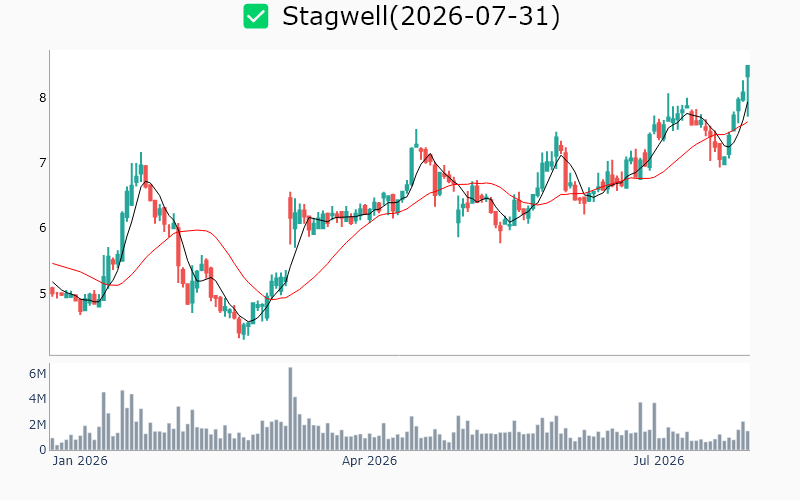Click the 6M volume axis label
The height and width of the screenshot is (500, 800).
pyautogui.click(x=37, y=374)
